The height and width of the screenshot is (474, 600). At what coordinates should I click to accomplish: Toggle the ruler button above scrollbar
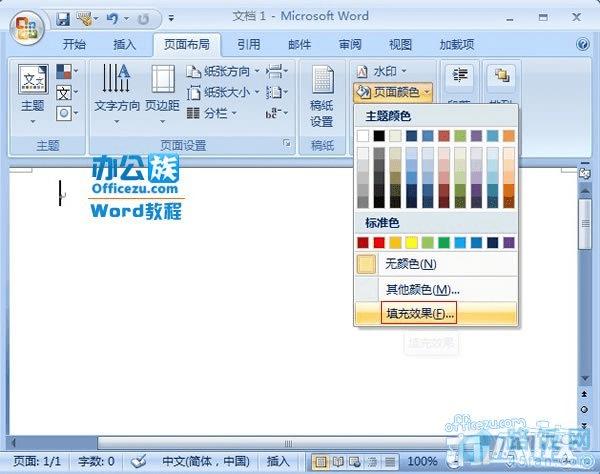pyautogui.click(x=584, y=173)
